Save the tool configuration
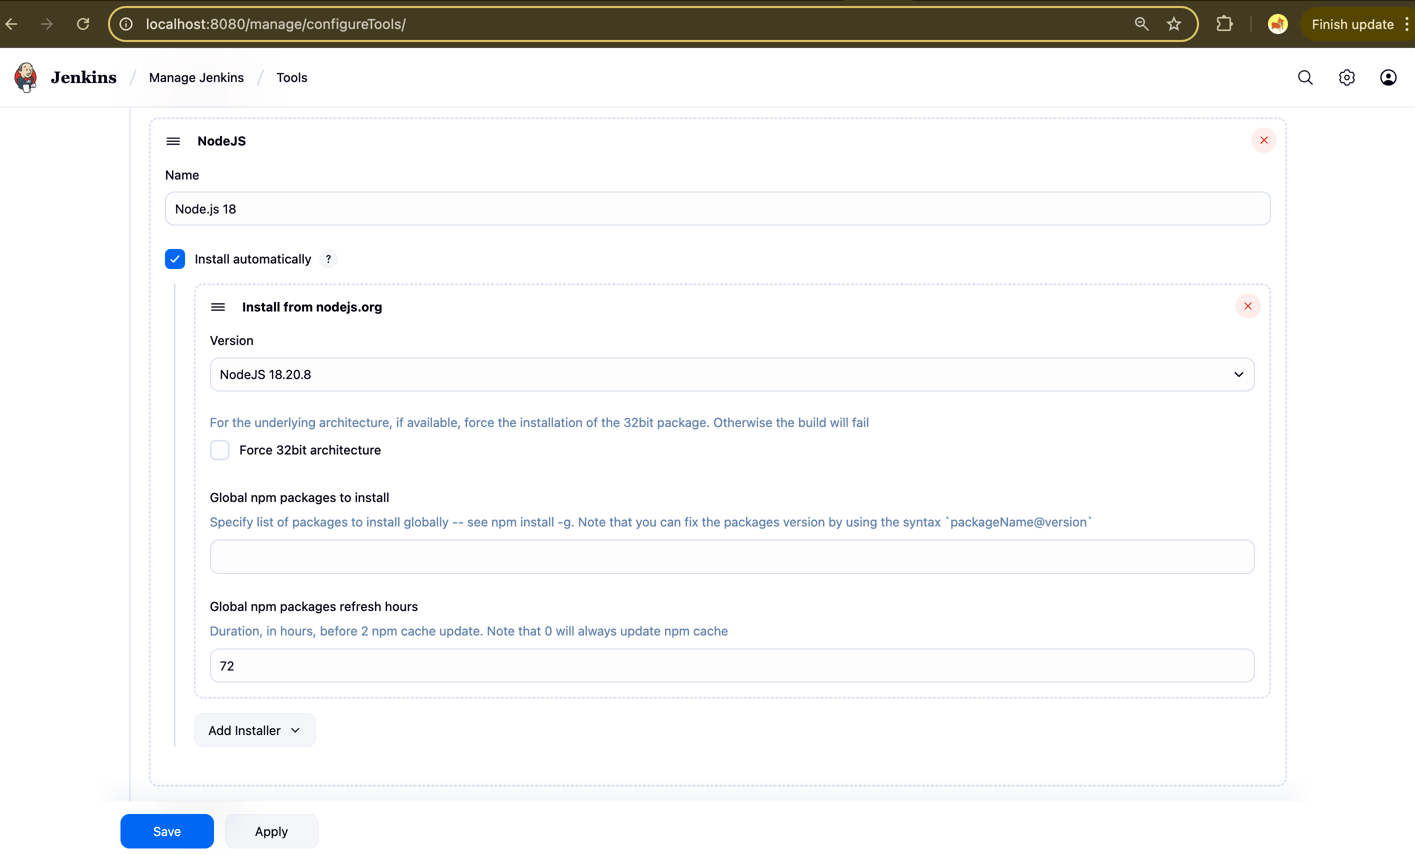 coord(166,831)
